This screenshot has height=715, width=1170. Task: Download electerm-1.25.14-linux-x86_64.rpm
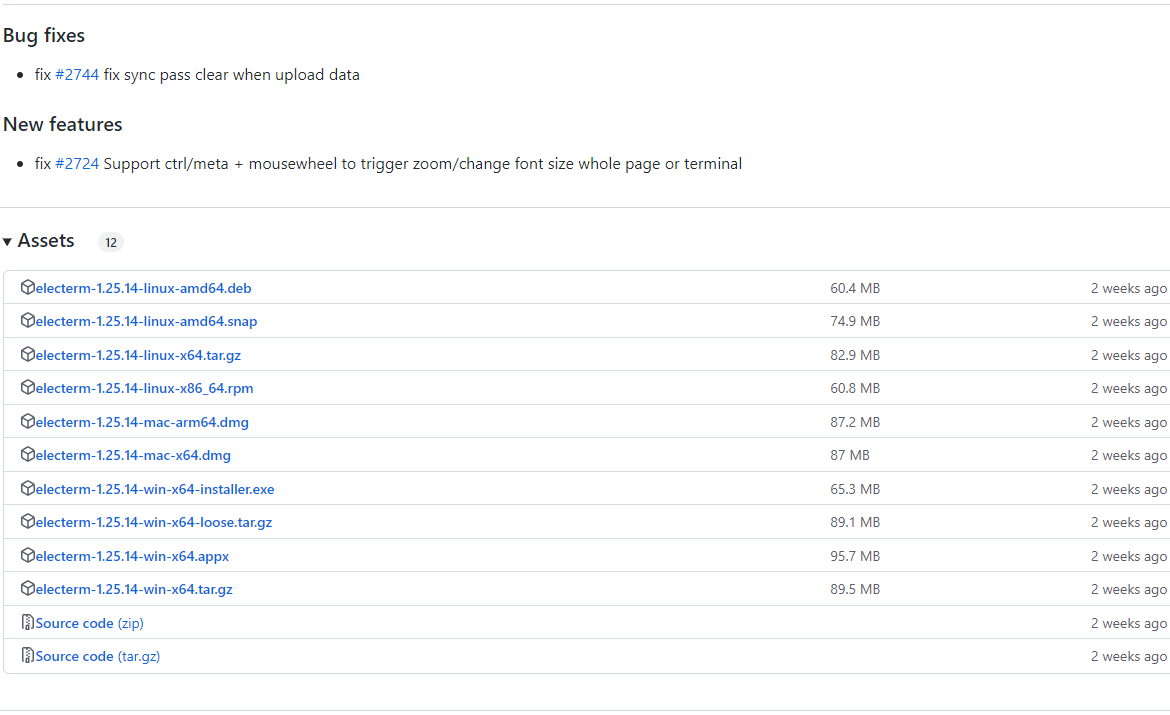[144, 389]
